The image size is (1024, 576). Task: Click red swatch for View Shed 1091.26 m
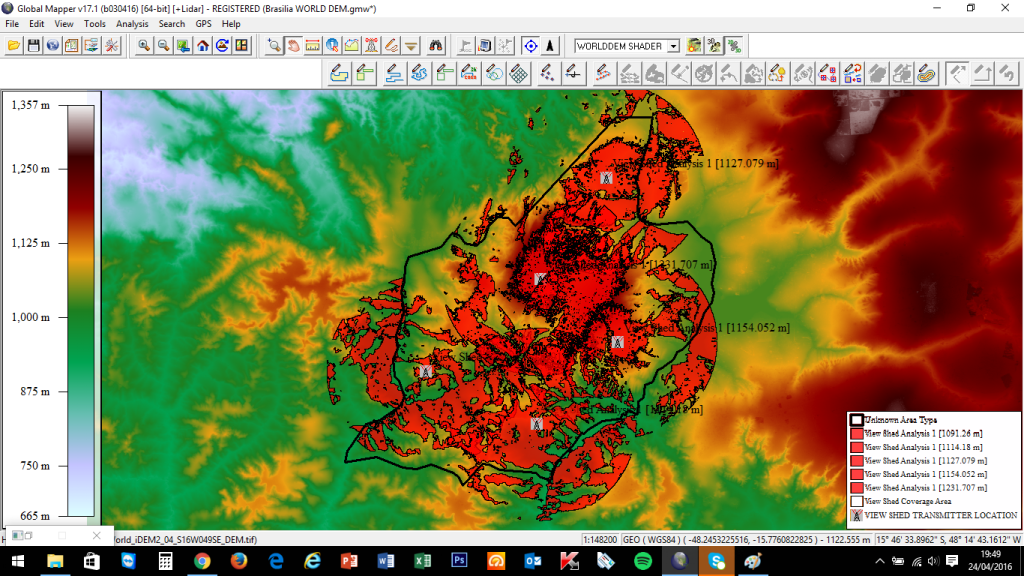[855, 434]
